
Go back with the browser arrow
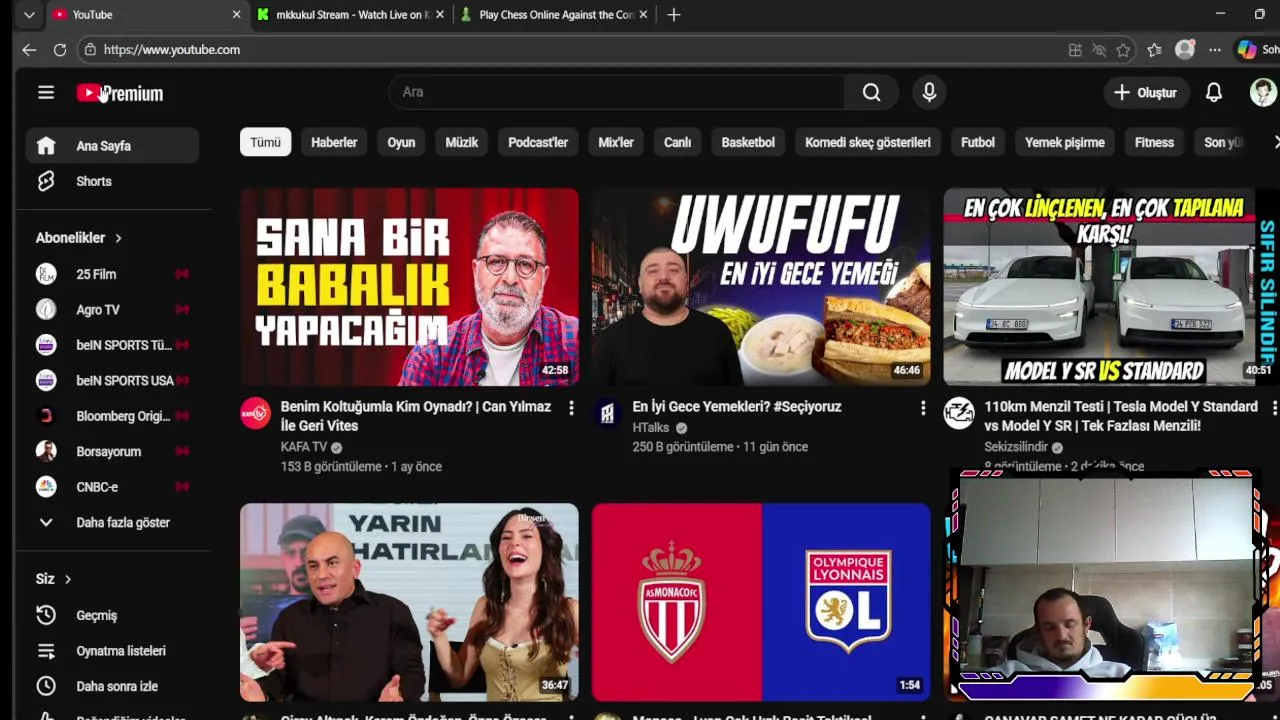coord(29,50)
